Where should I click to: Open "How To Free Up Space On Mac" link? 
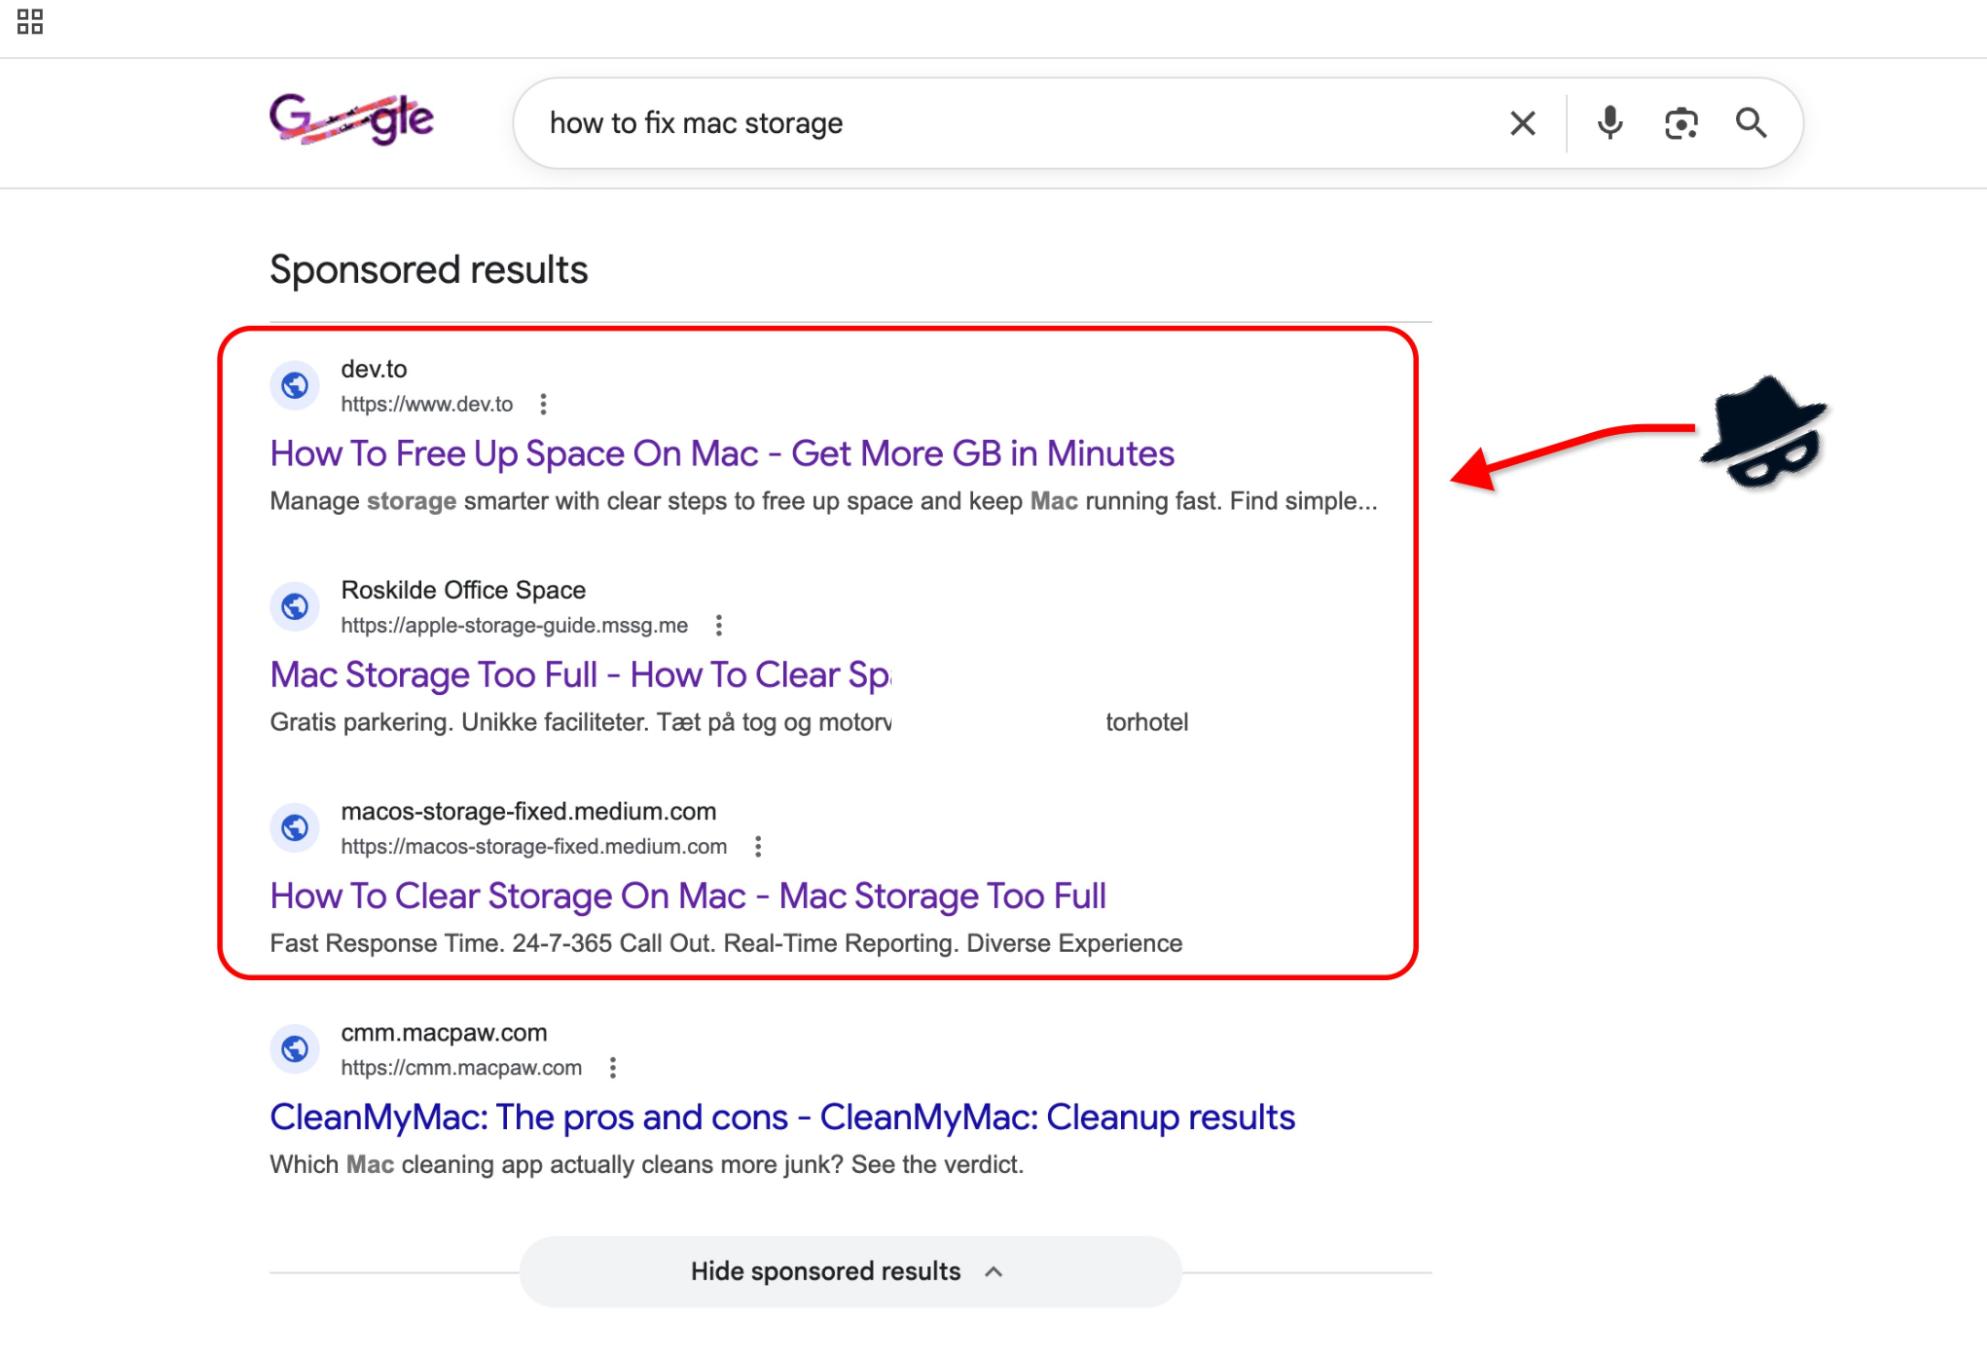pyautogui.click(x=721, y=453)
